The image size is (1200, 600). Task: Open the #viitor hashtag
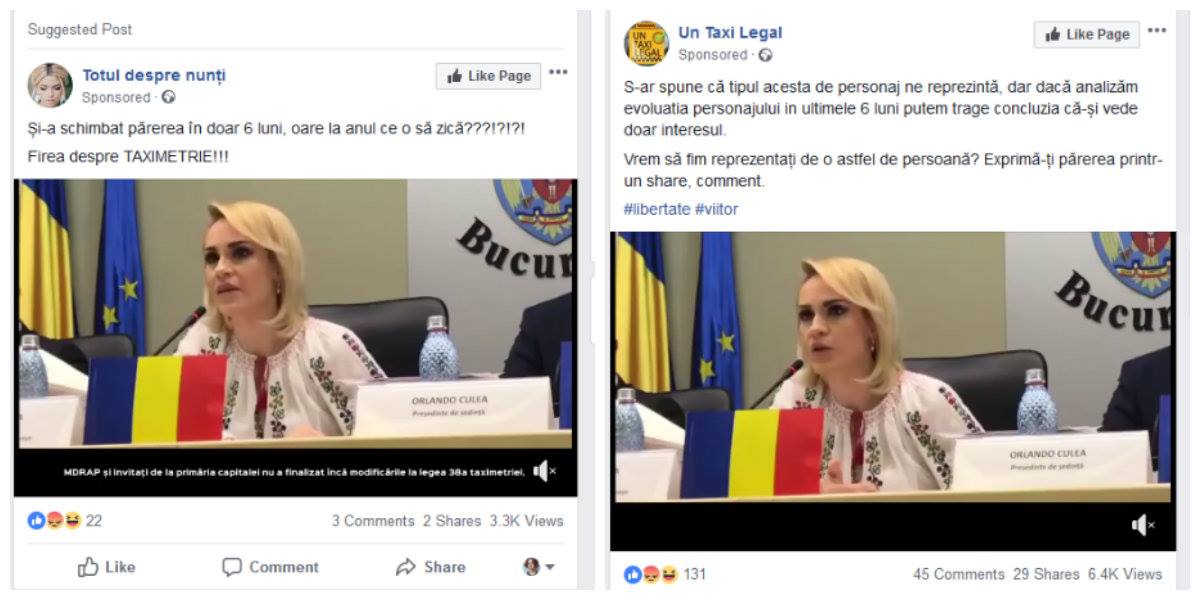[717, 209]
